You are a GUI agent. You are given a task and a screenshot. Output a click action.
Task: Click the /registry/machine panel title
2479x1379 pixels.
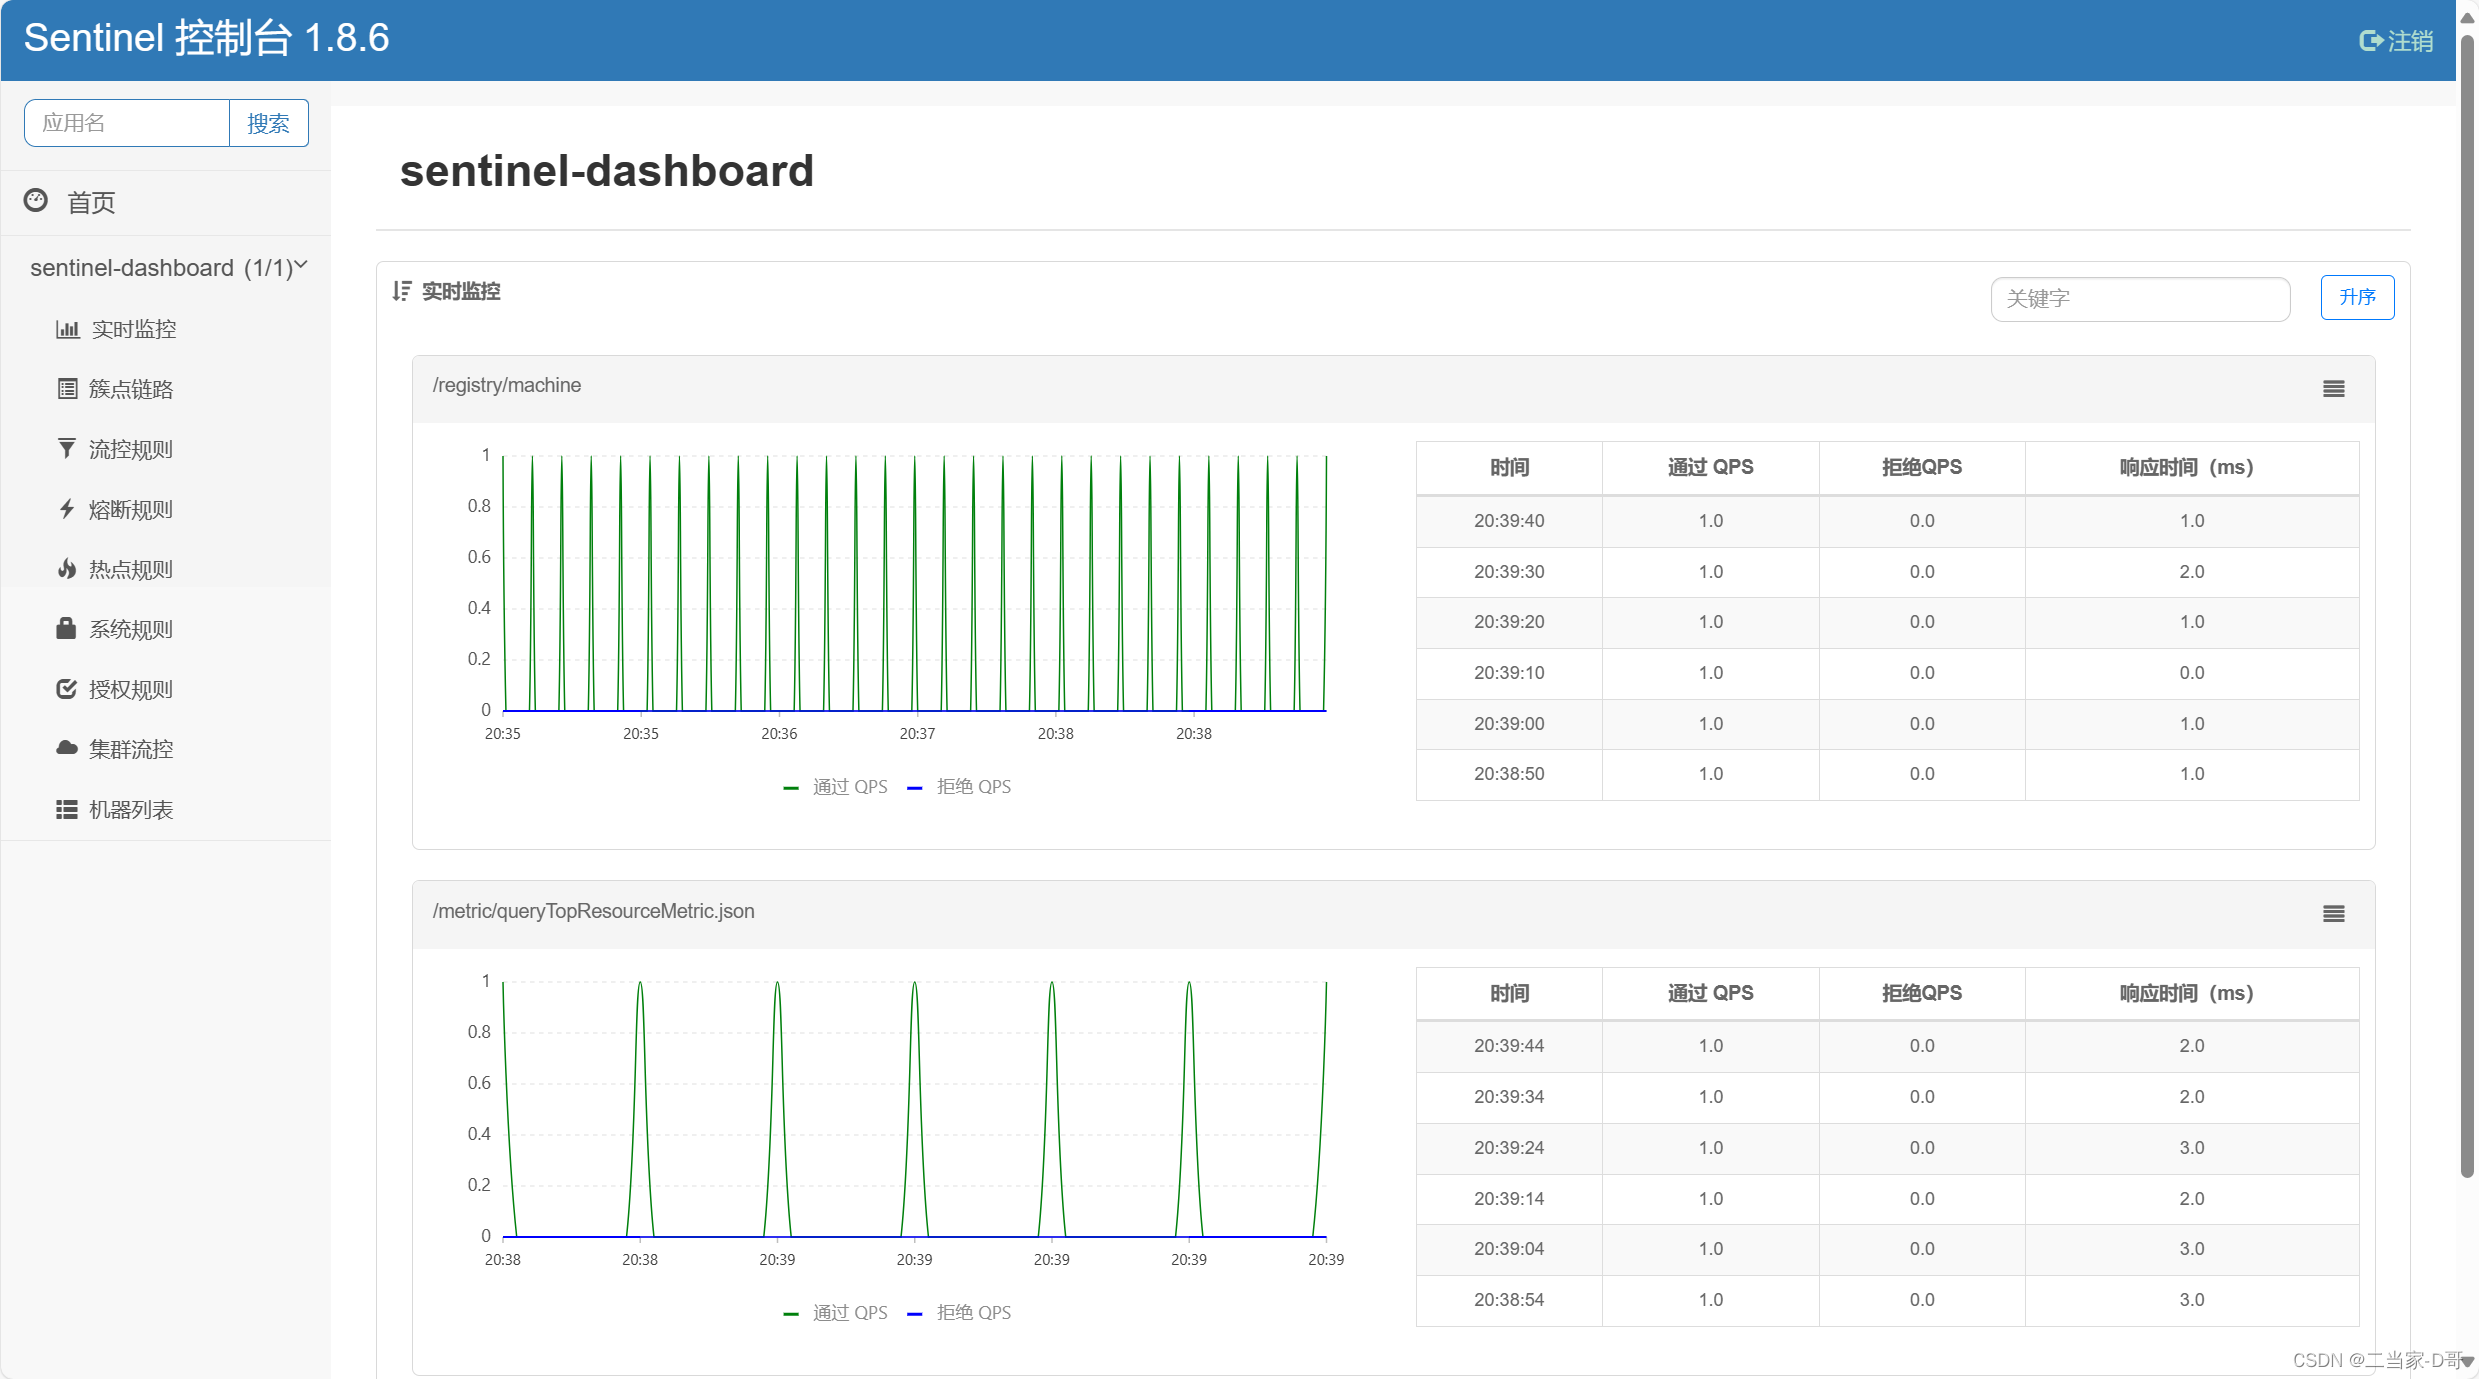pyautogui.click(x=507, y=385)
